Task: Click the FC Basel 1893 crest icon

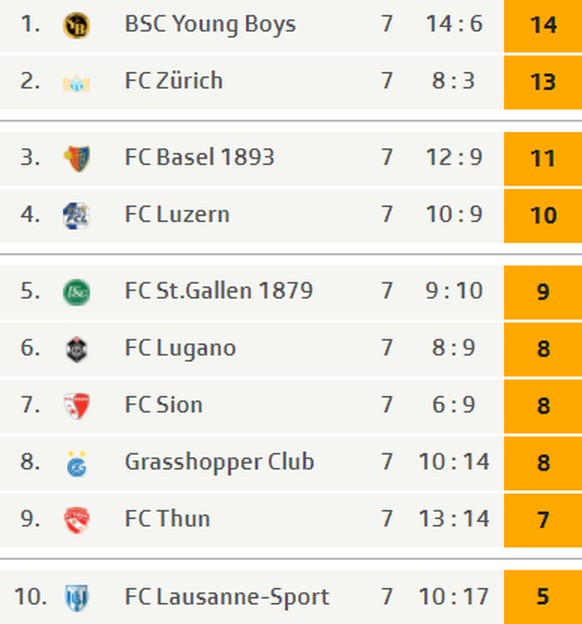Action: coord(76,158)
